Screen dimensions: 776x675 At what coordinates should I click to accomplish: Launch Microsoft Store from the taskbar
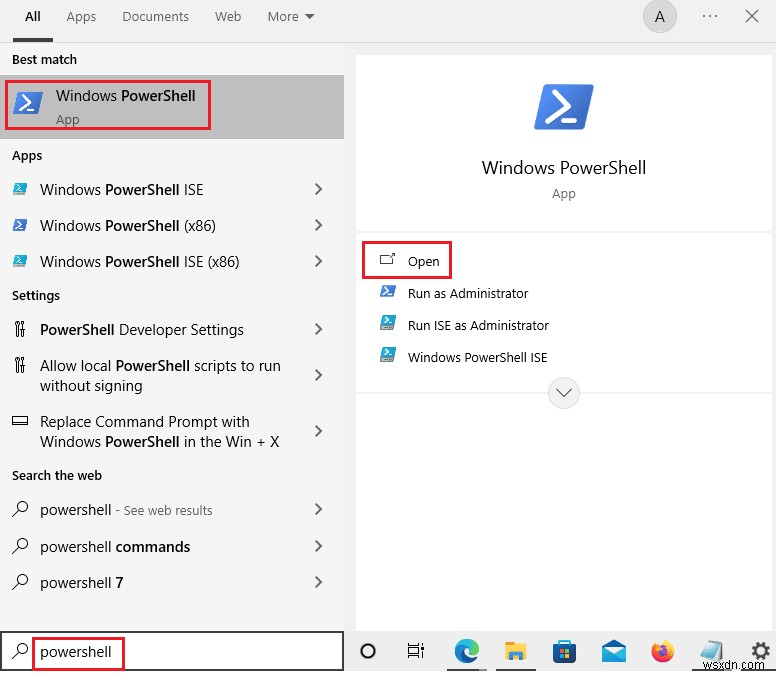pyautogui.click(x=564, y=652)
